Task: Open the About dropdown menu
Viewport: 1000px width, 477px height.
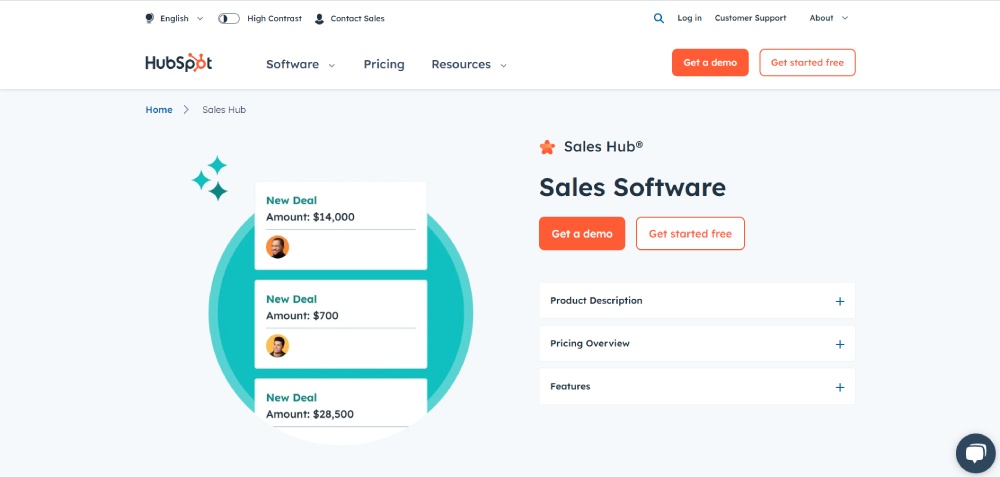Action: 828,18
